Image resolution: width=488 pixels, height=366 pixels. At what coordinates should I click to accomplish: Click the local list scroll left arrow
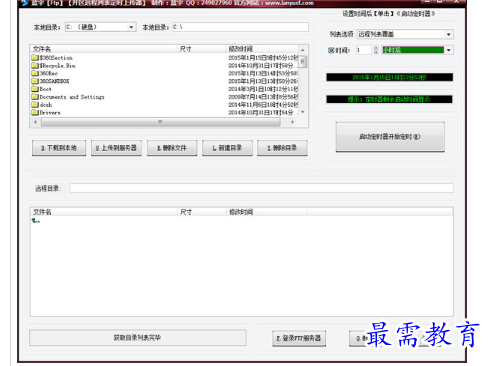coord(35,122)
